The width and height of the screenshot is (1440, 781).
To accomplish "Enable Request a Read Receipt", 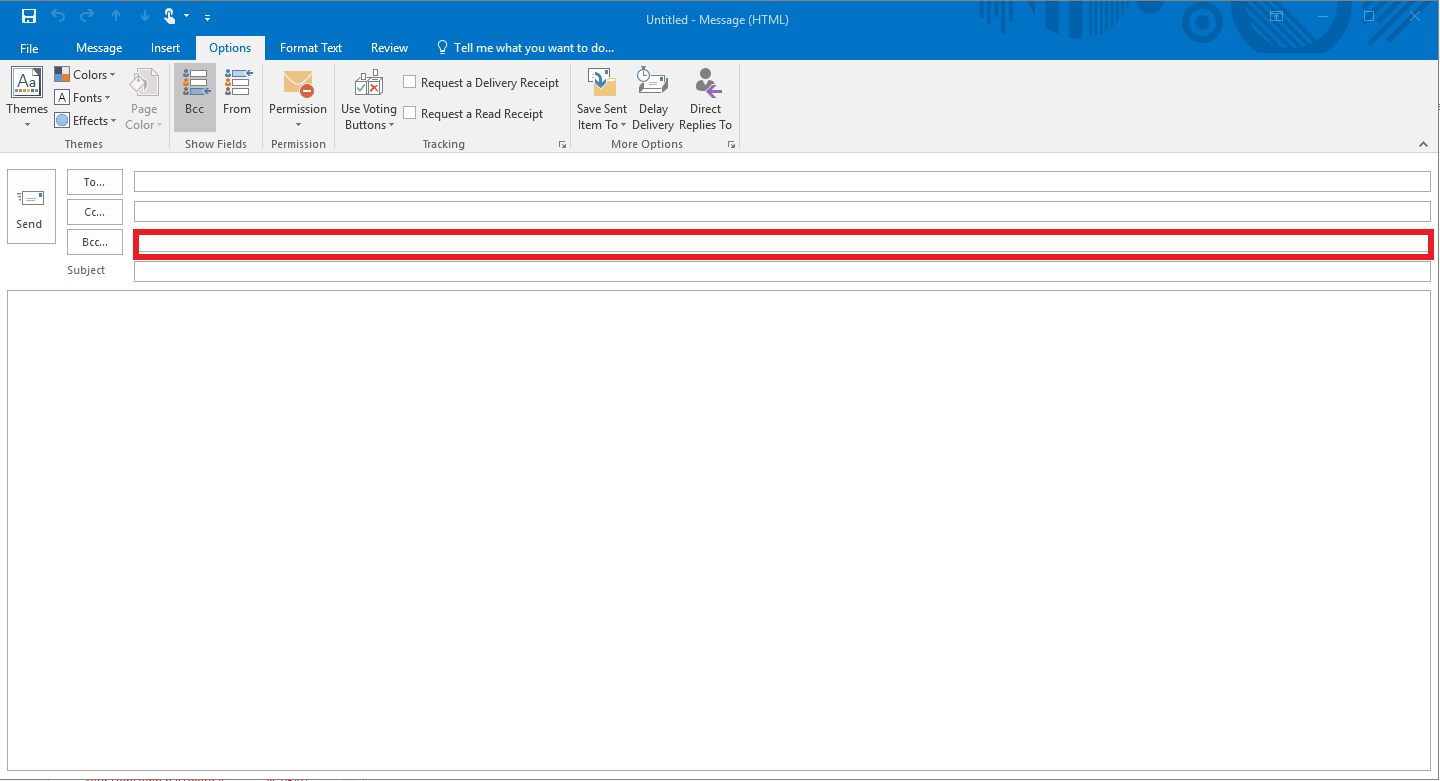I will point(409,113).
